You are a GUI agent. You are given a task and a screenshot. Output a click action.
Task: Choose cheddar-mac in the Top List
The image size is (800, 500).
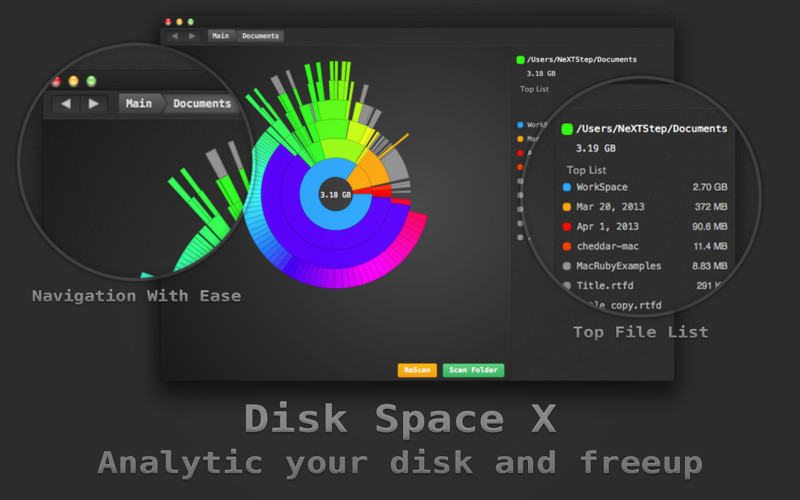(607, 246)
